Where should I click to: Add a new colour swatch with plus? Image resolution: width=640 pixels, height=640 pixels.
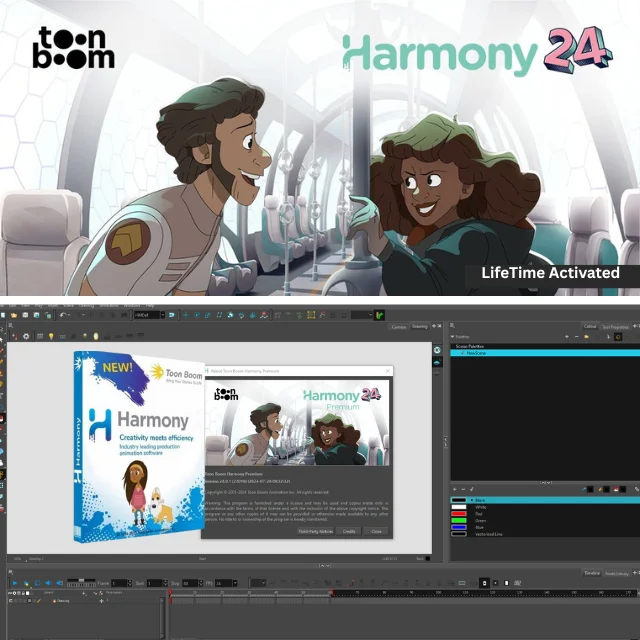click(455, 489)
